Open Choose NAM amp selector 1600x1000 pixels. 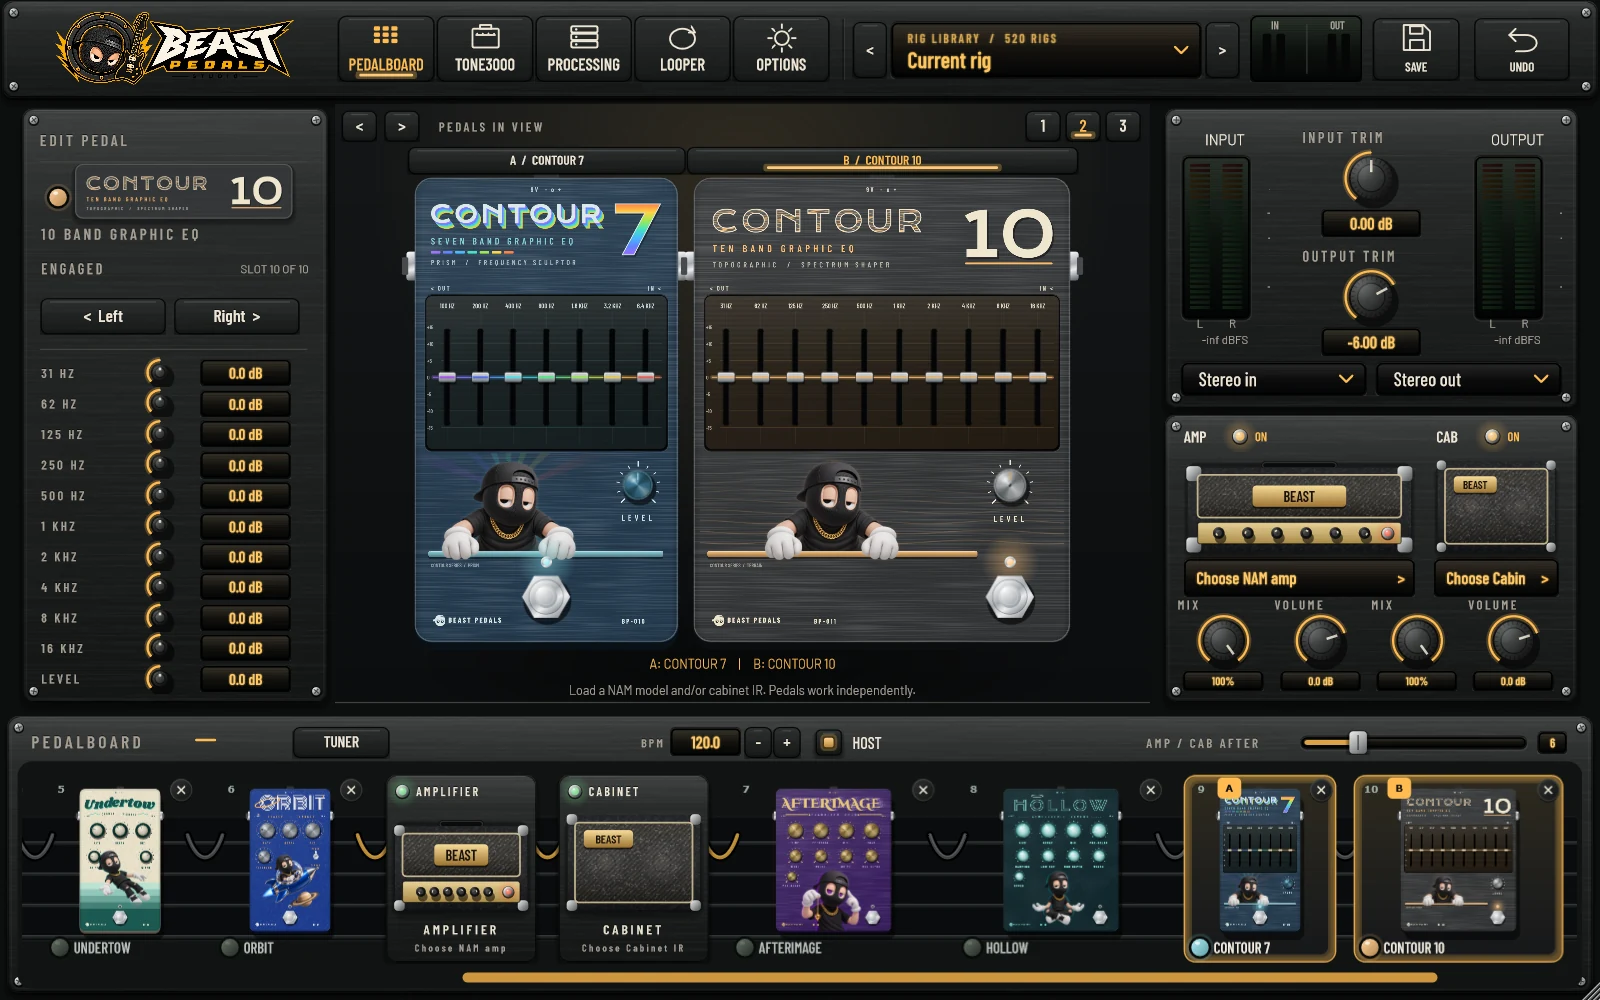point(1299,579)
